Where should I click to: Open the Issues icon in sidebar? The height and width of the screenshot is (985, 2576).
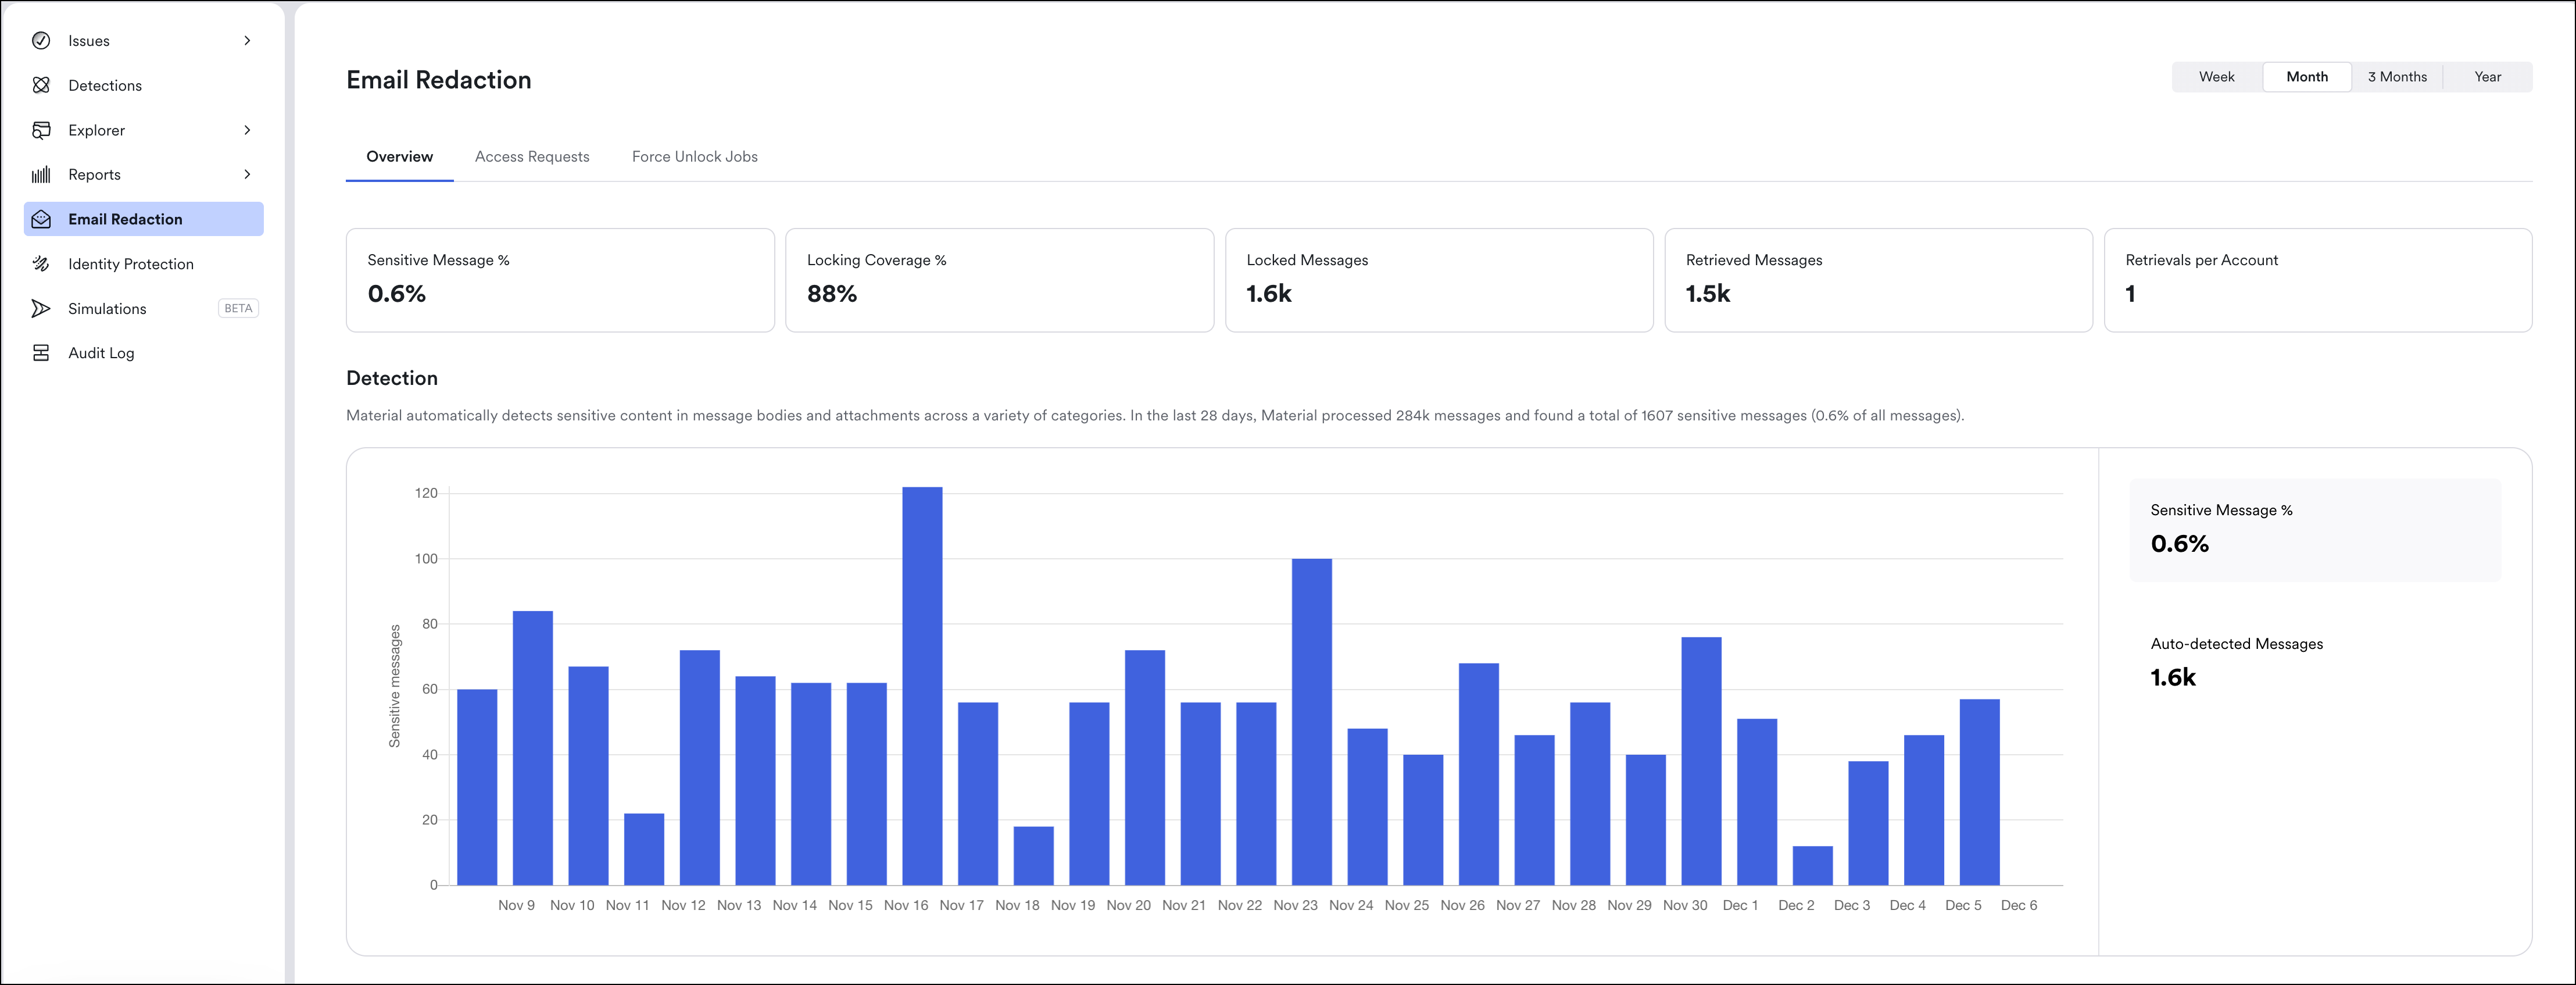(41, 41)
